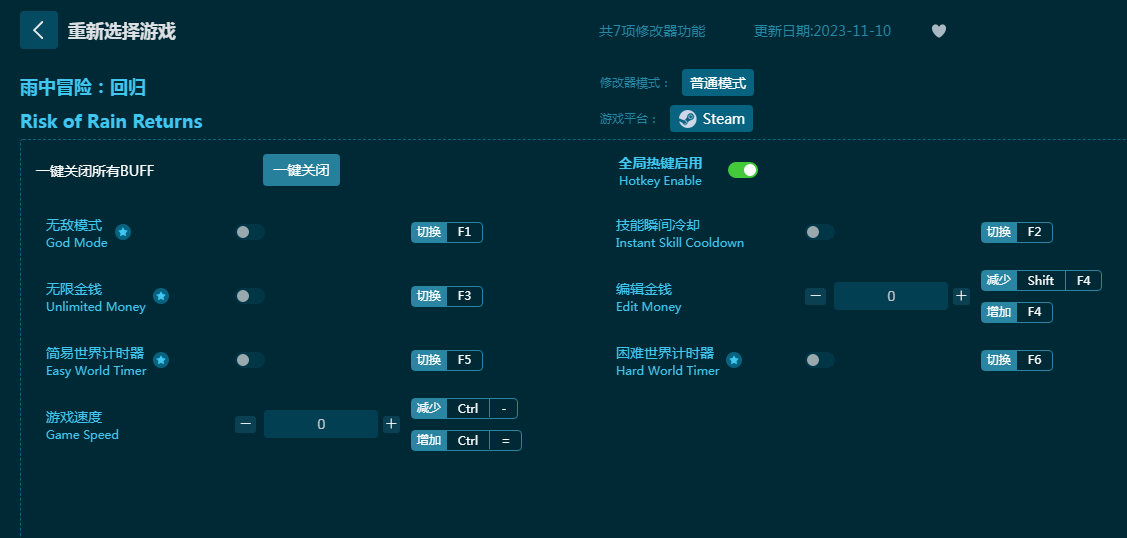Click star icon beside Easy World Timer
The image size is (1127, 538).
click(x=161, y=360)
